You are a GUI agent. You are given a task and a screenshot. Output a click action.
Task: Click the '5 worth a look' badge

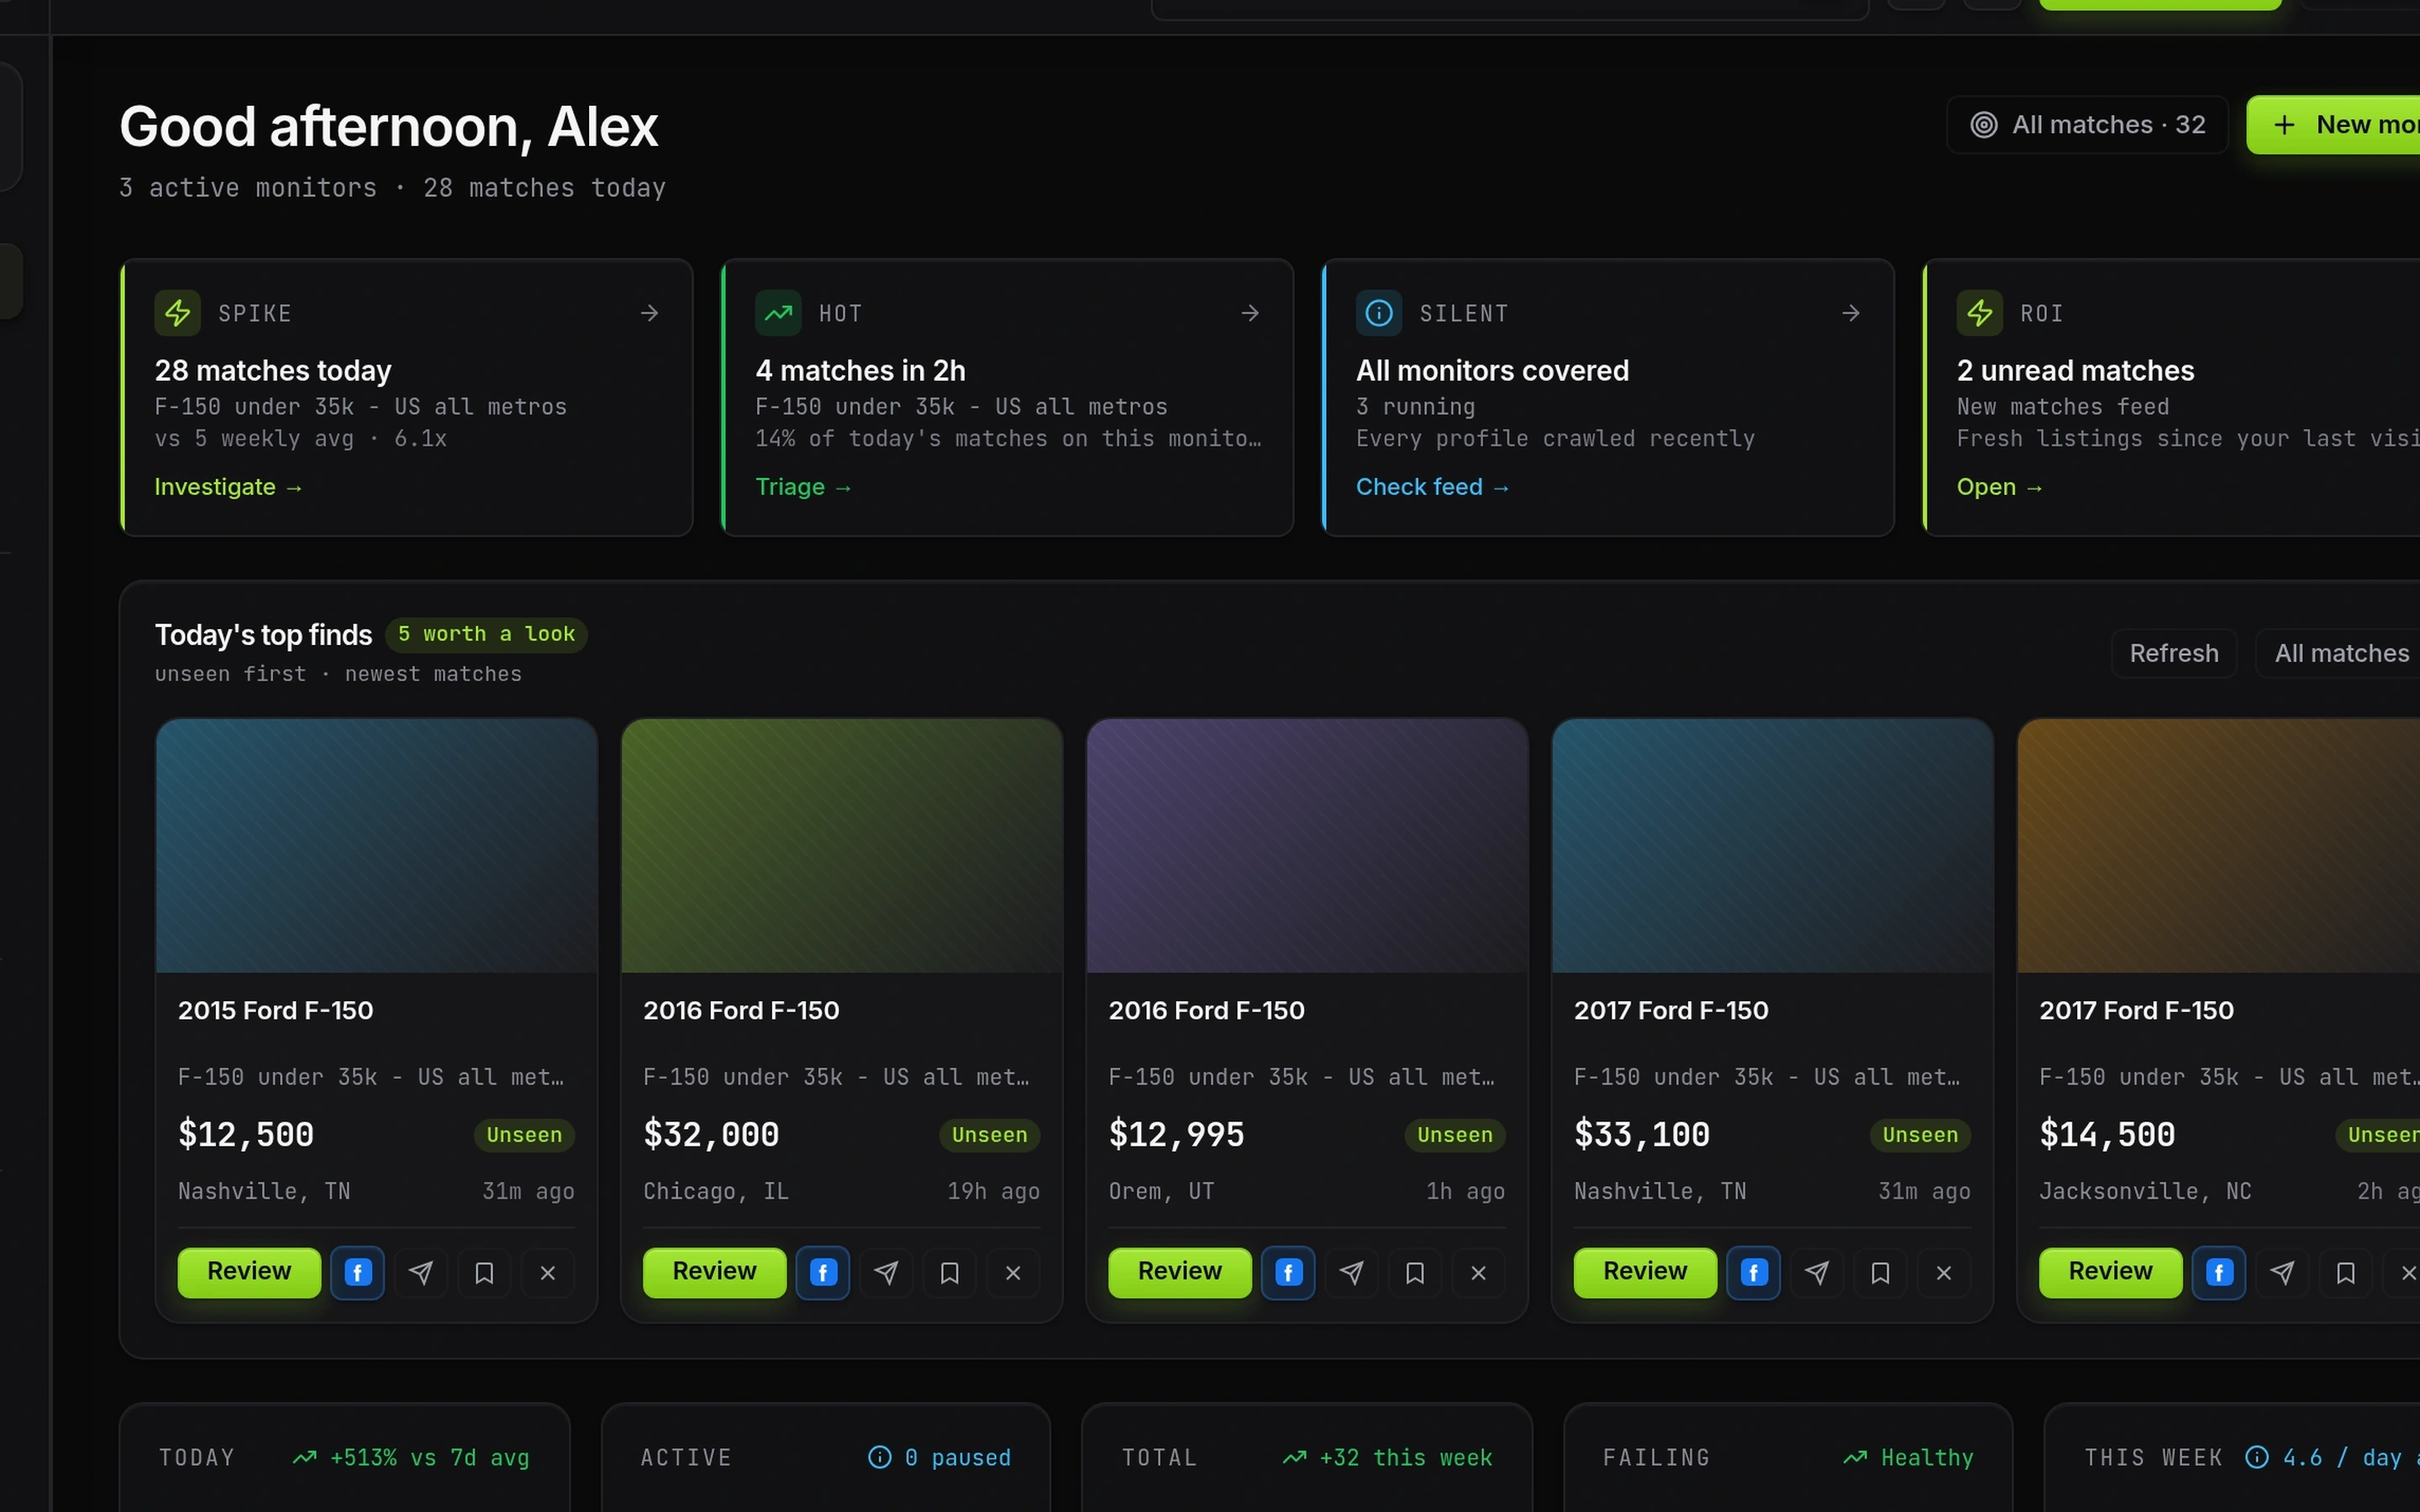pyautogui.click(x=486, y=634)
